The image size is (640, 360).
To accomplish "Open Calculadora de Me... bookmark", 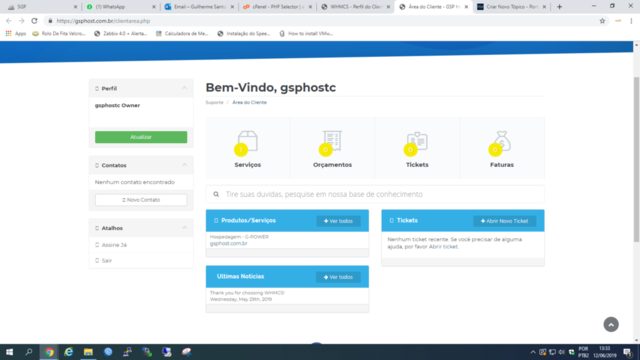I will [x=182, y=33].
